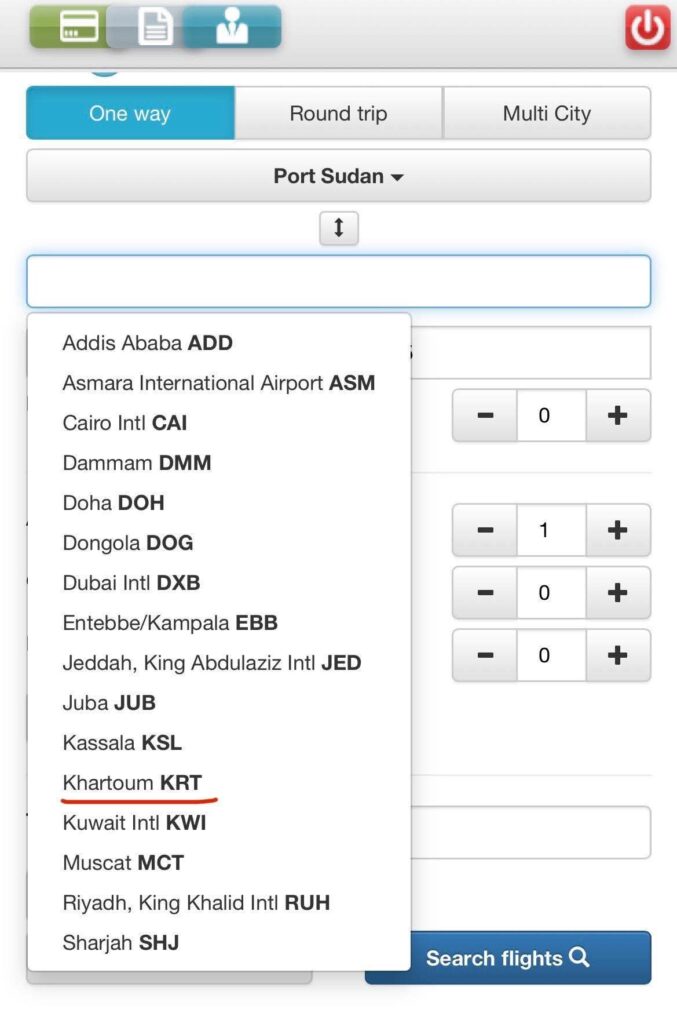
Task: Select Sharjah SHJ at list bottom
Action: pos(120,943)
